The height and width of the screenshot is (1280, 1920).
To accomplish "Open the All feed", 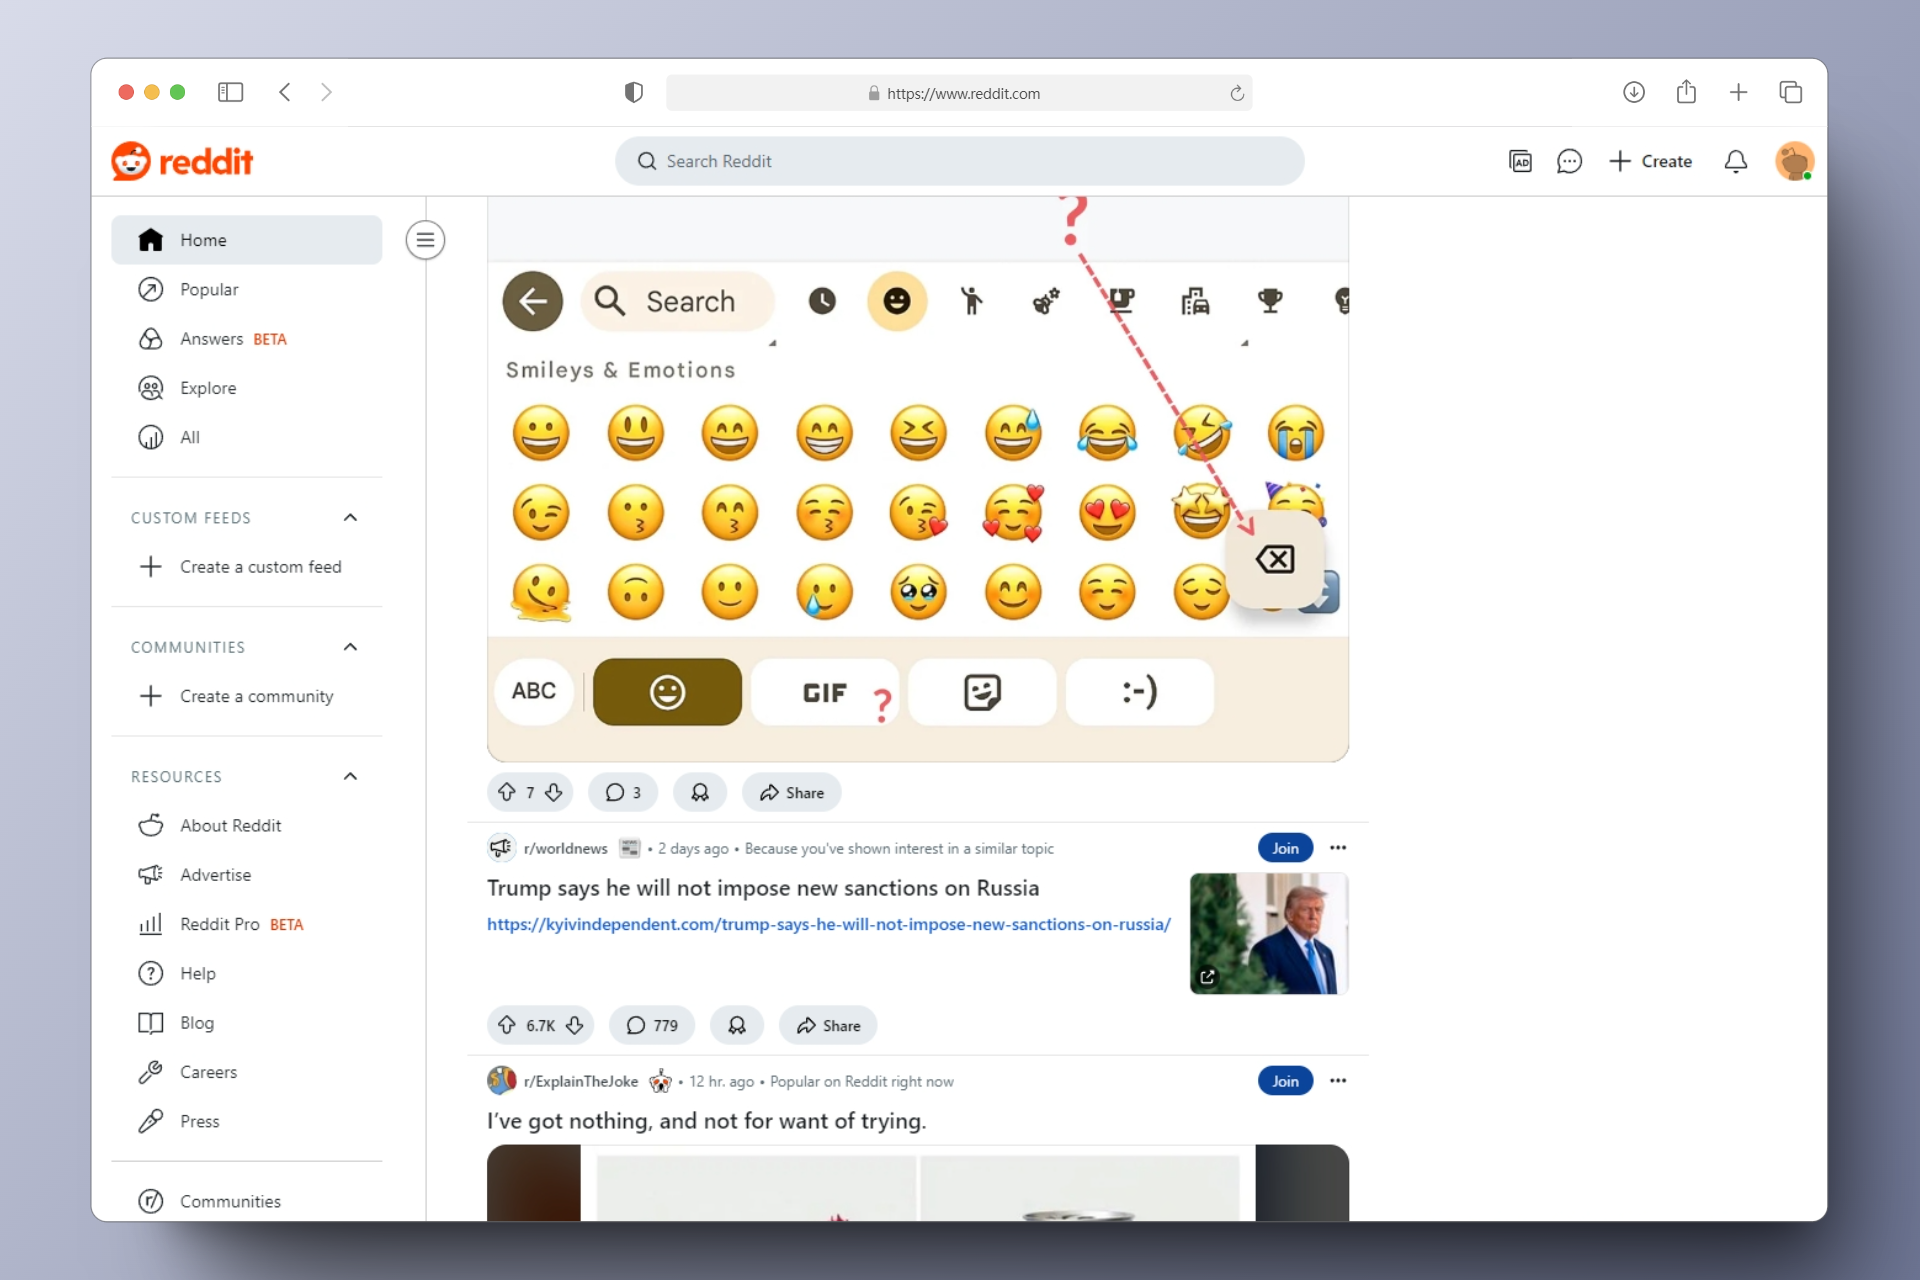I will click(247, 437).
